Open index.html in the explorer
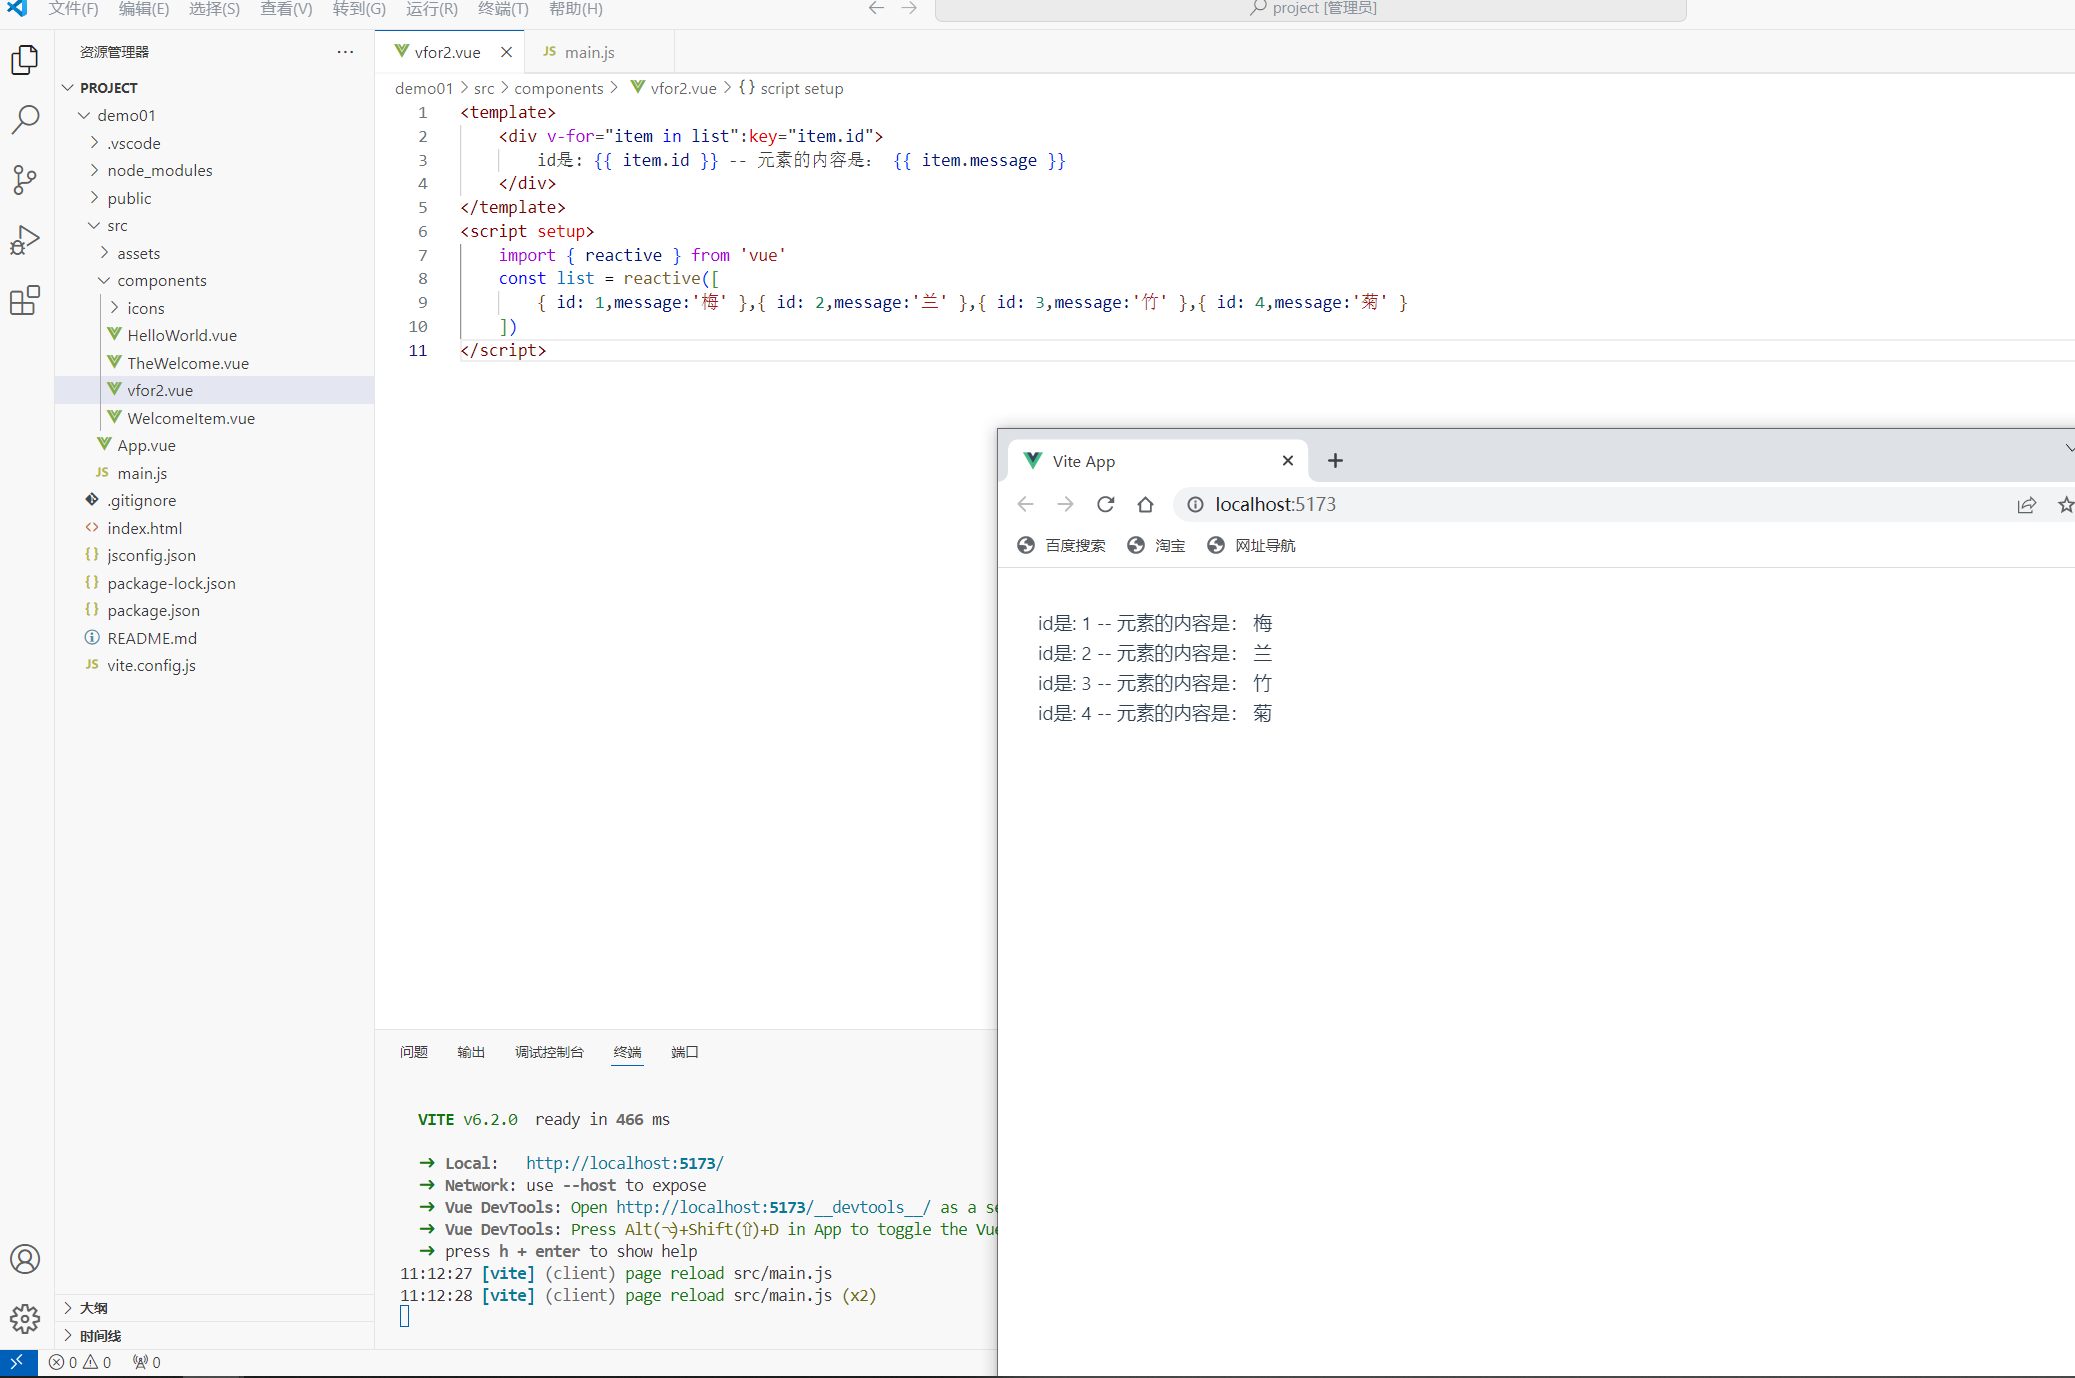This screenshot has width=2075, height=1378. pos(145,528)
